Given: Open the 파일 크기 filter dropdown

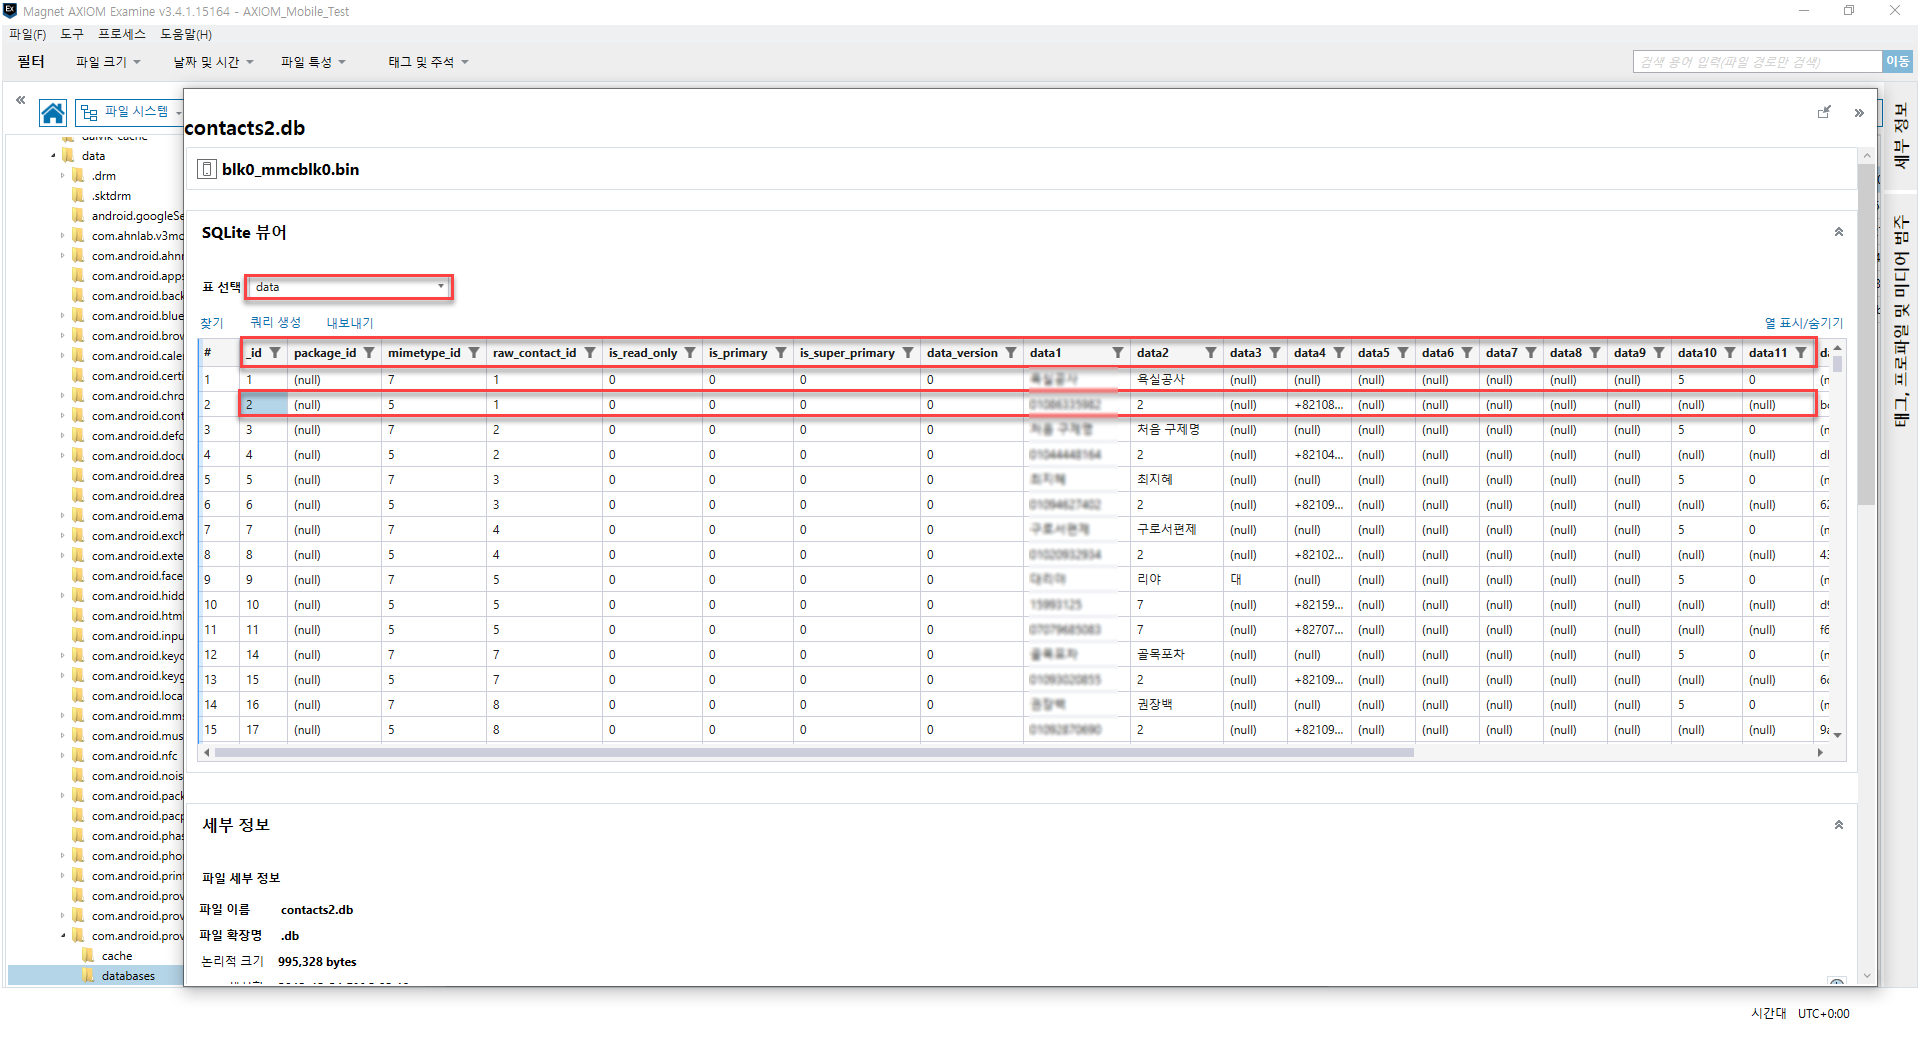Looking at the screenshot, I should click(108, 62).
